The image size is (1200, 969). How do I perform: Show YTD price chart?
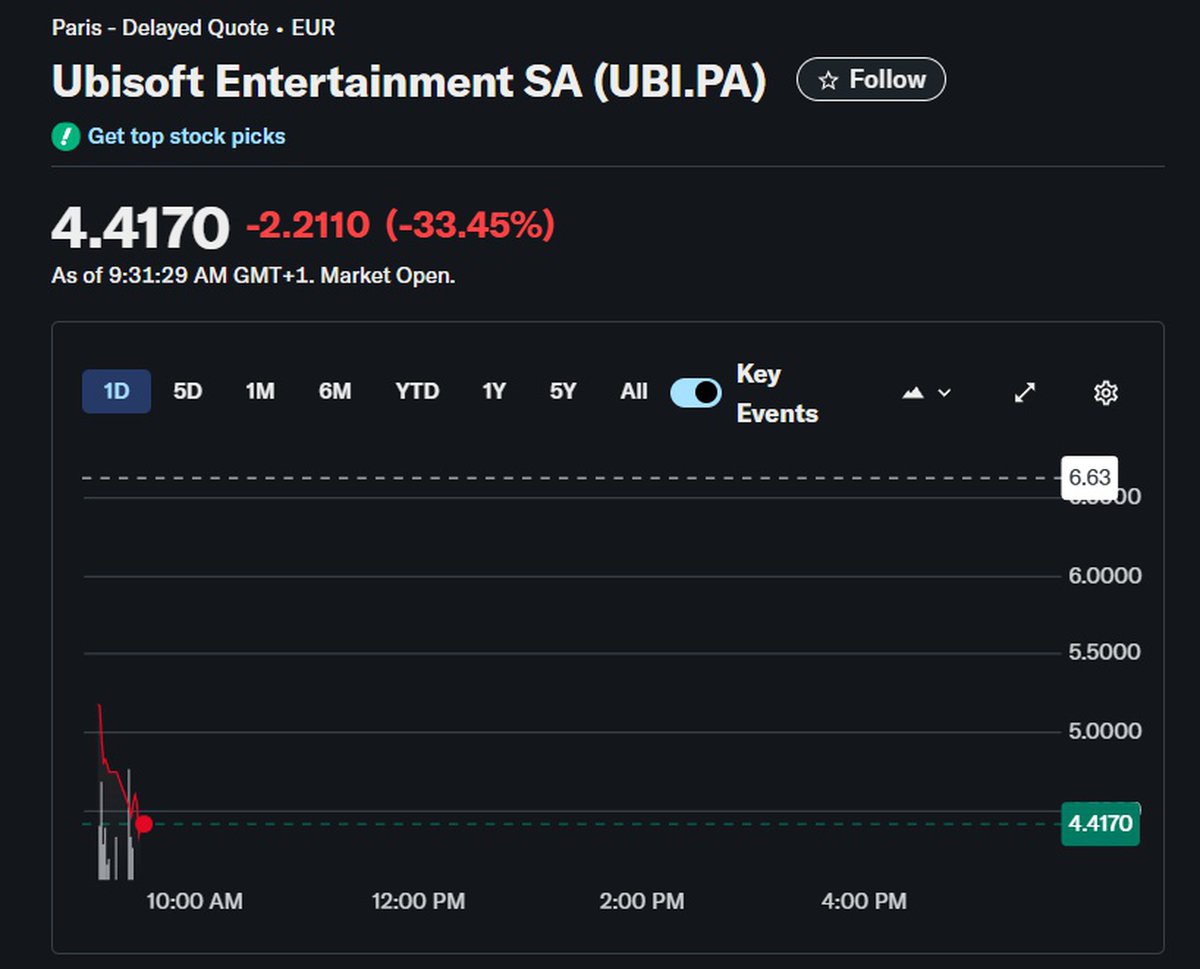417,392
